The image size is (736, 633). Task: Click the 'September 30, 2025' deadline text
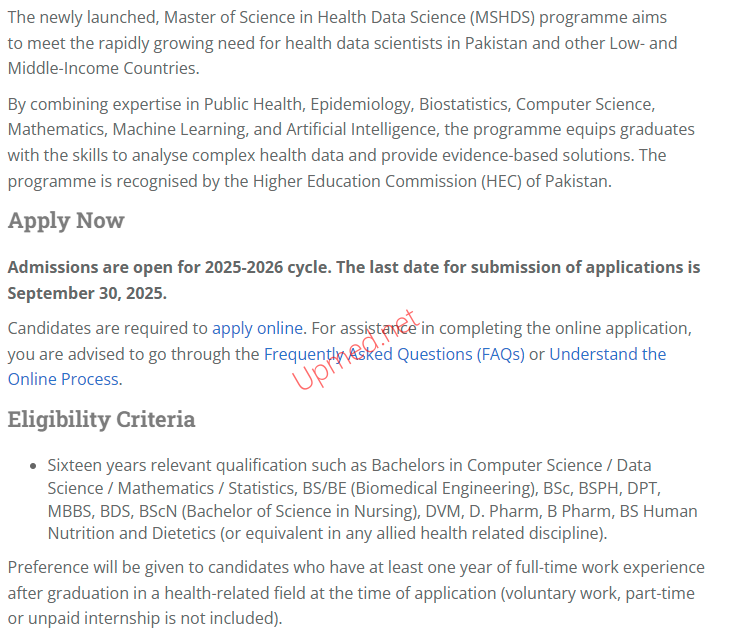tap(87, 293)
